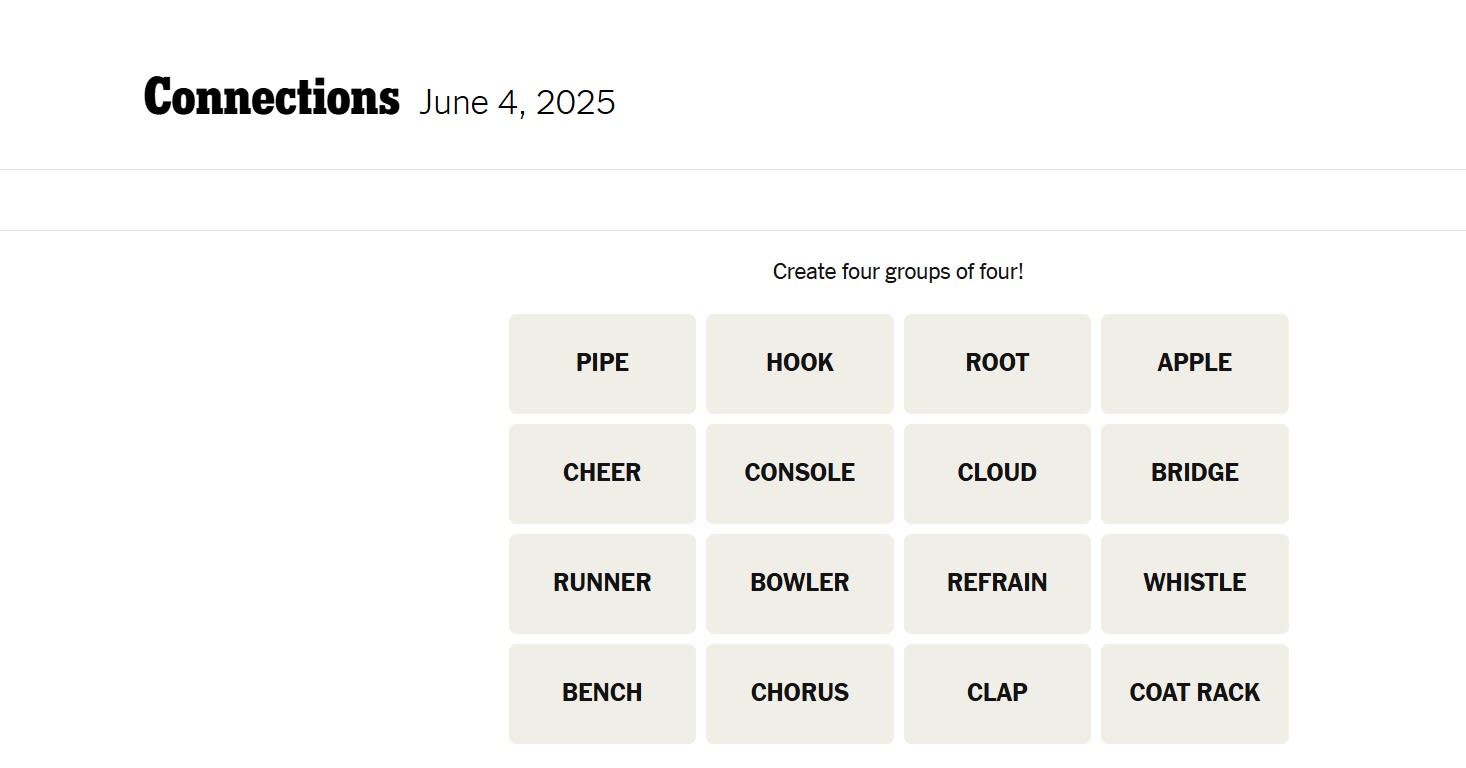Image resolution: width=1466 pixels, height=768 pixels.
Task: Click the CHORUS tile
Action: coord(799,693)
